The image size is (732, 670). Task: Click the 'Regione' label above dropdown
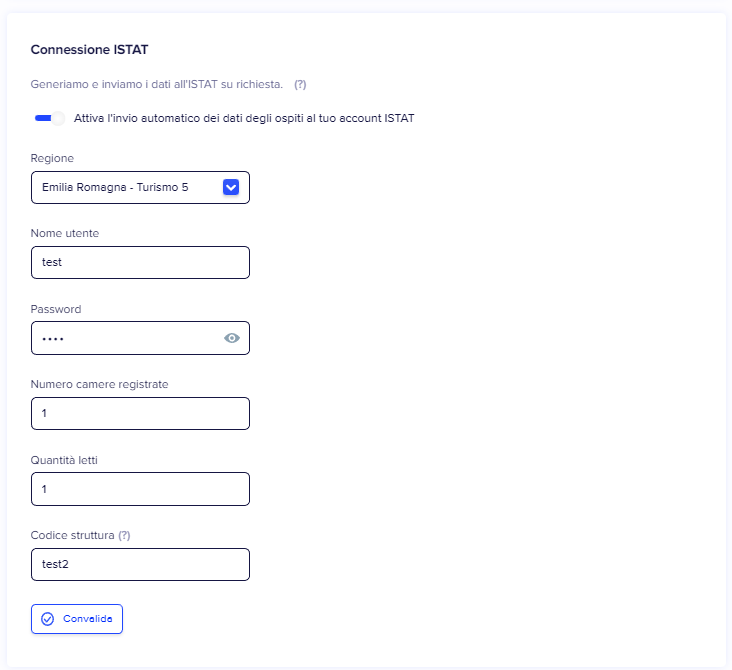coord(52,158)
